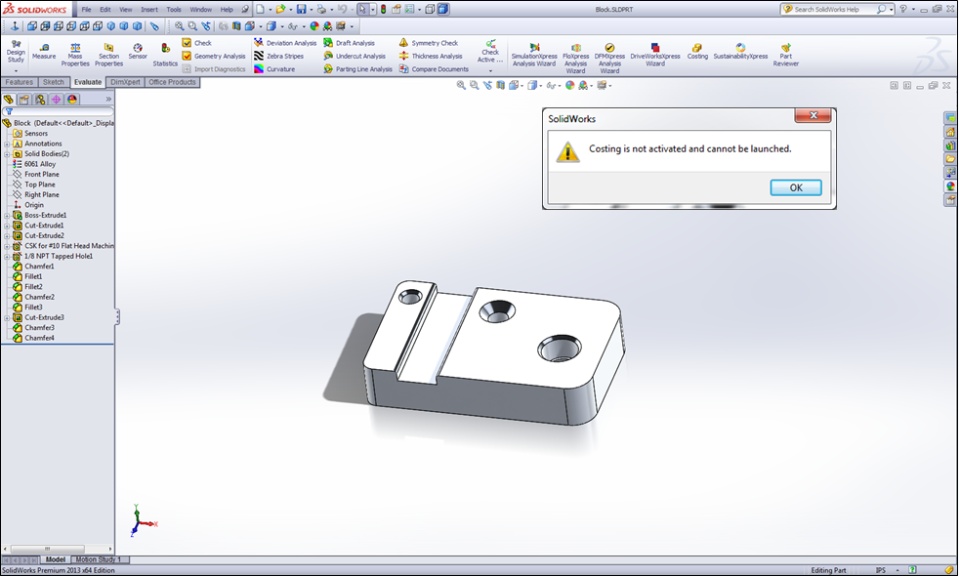Image resolution: width=960 pixels, height=576 pixels.
Task: Expand the Cut-Extrude2 feature
Action: pyautogui.click(x=7, y=236)
